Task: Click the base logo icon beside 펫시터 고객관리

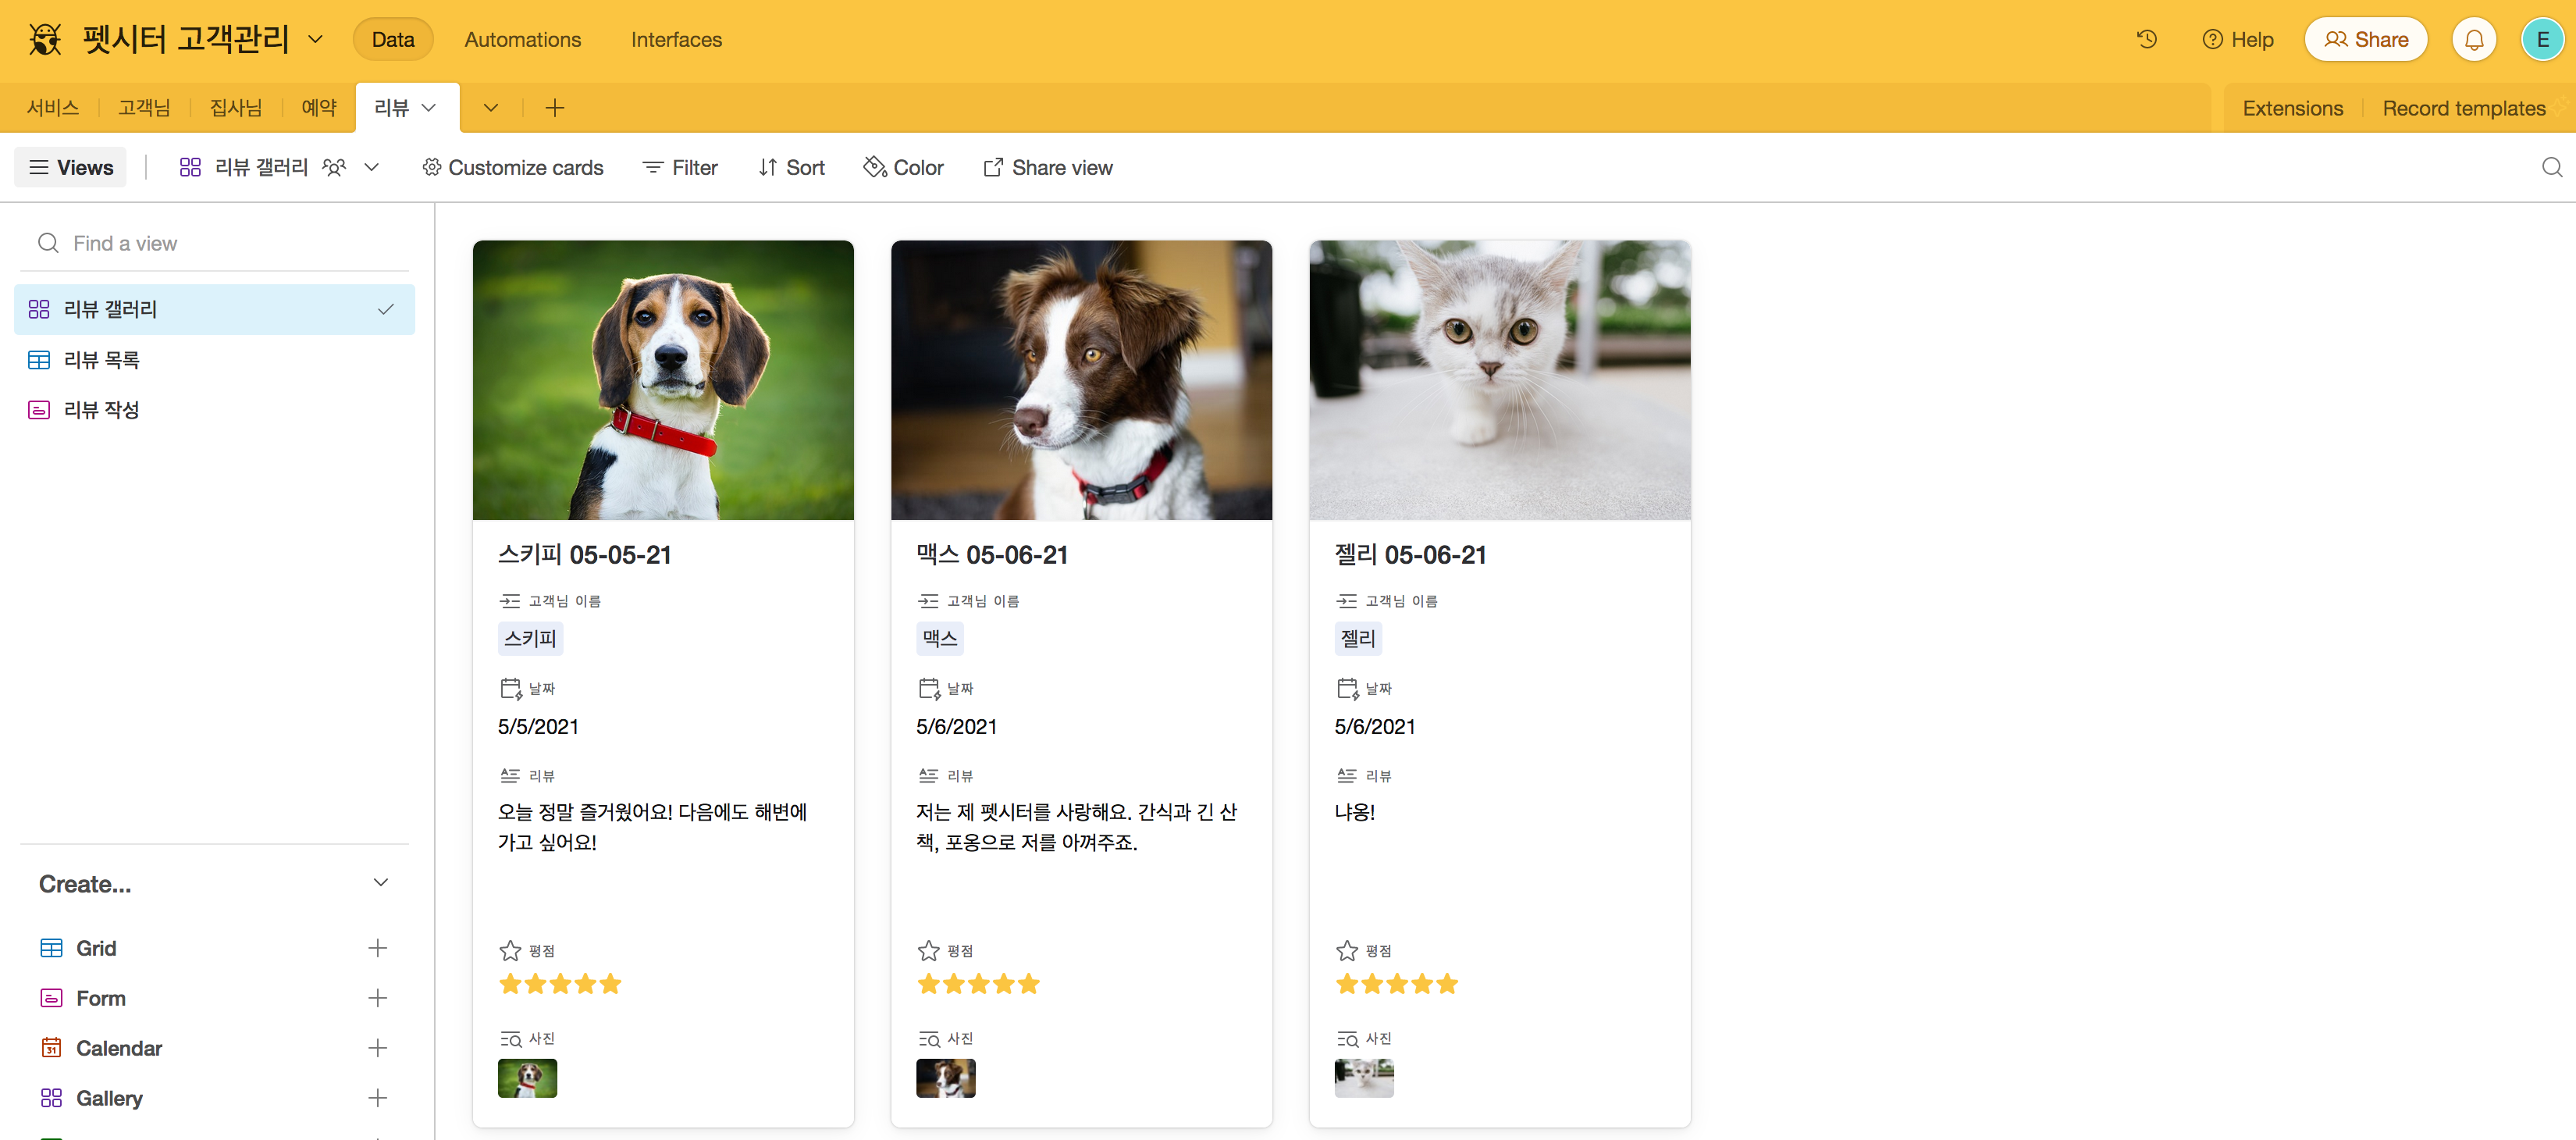Action: tap(45, 40)
